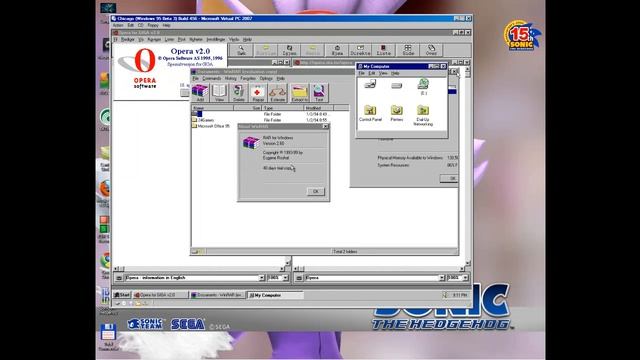Open the Innstillinger menu in Opera
The width and height of the screenshot is (640, 360).
click(216, 39)
